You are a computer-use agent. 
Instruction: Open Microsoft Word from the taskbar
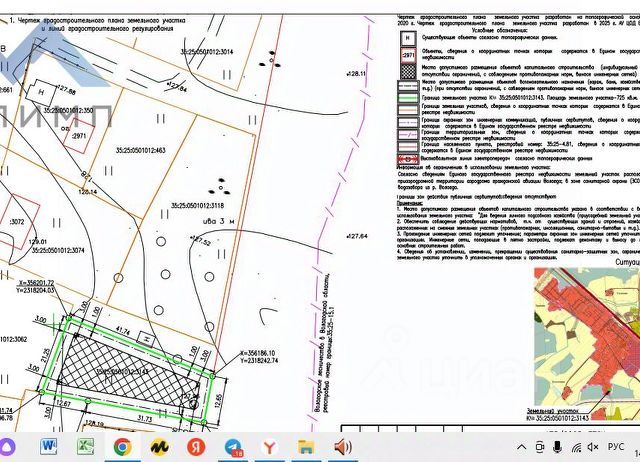point(48,446)
